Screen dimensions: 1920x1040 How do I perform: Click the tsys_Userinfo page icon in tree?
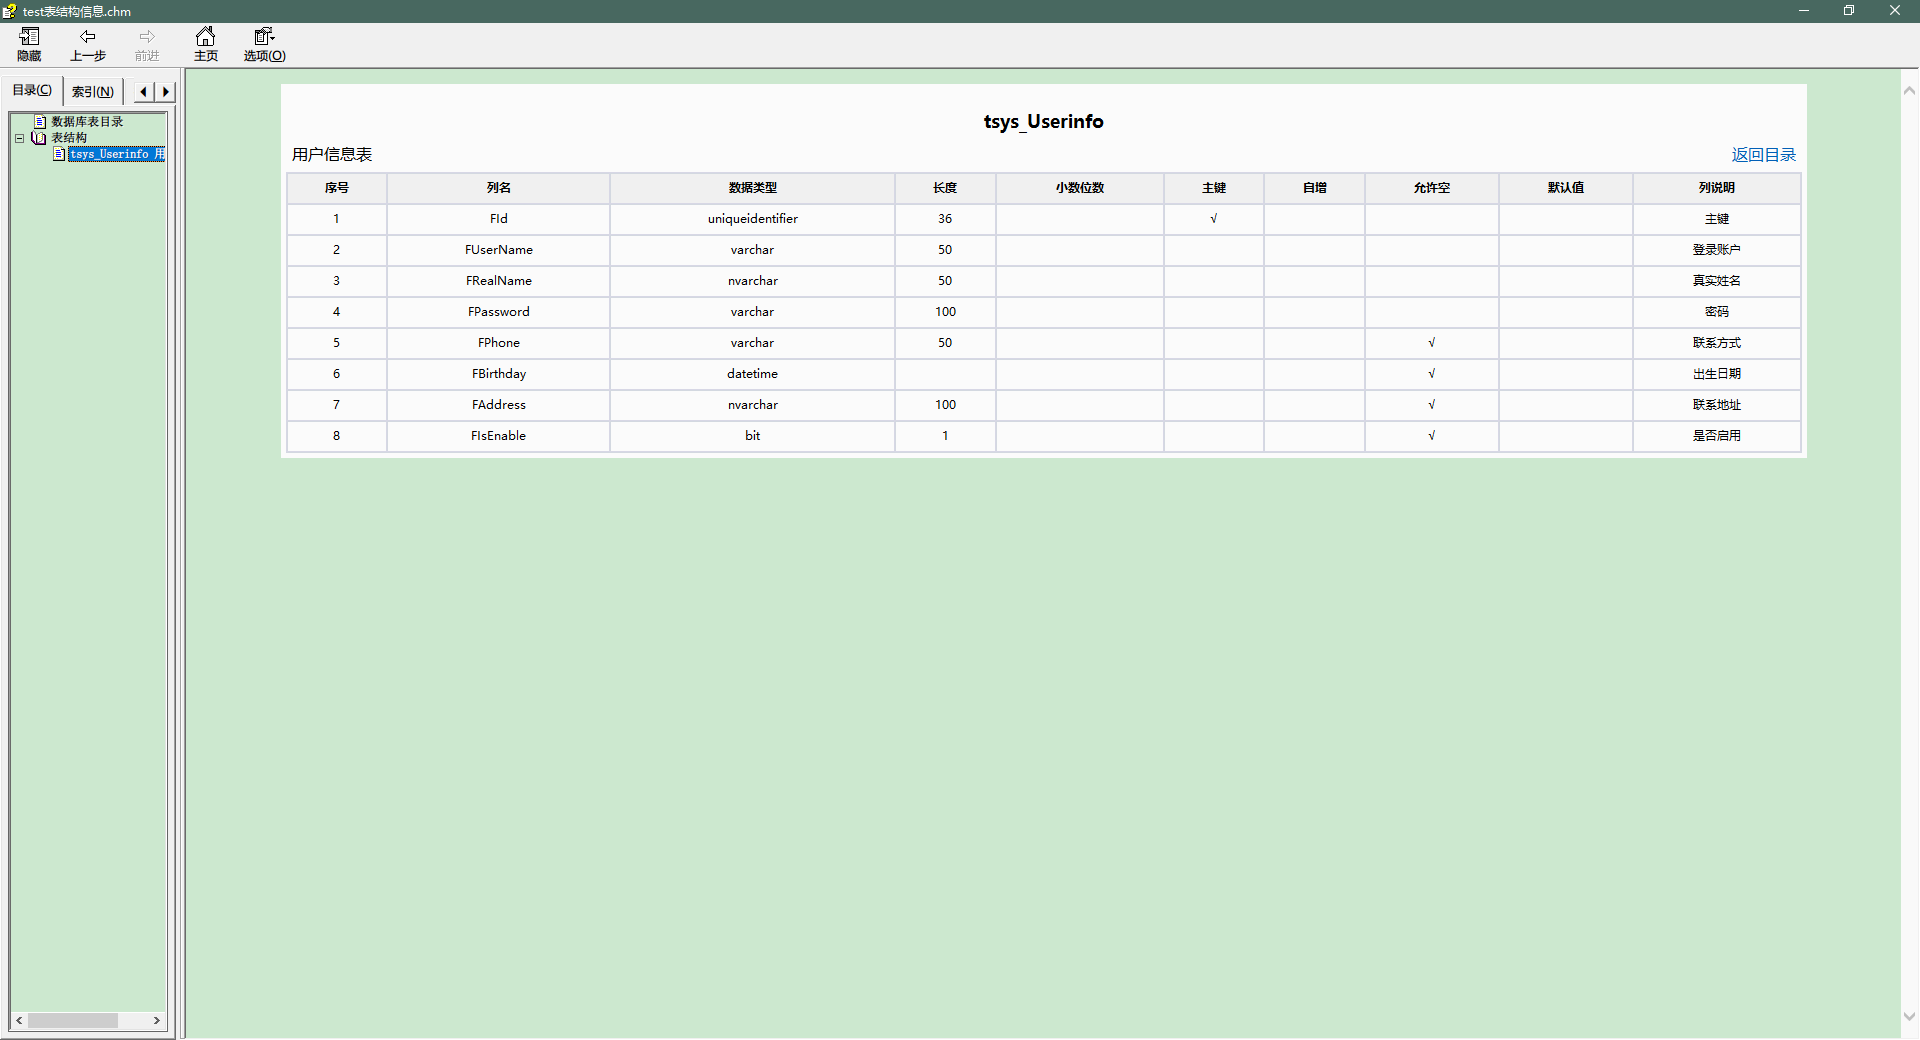[x=59, y=154]
